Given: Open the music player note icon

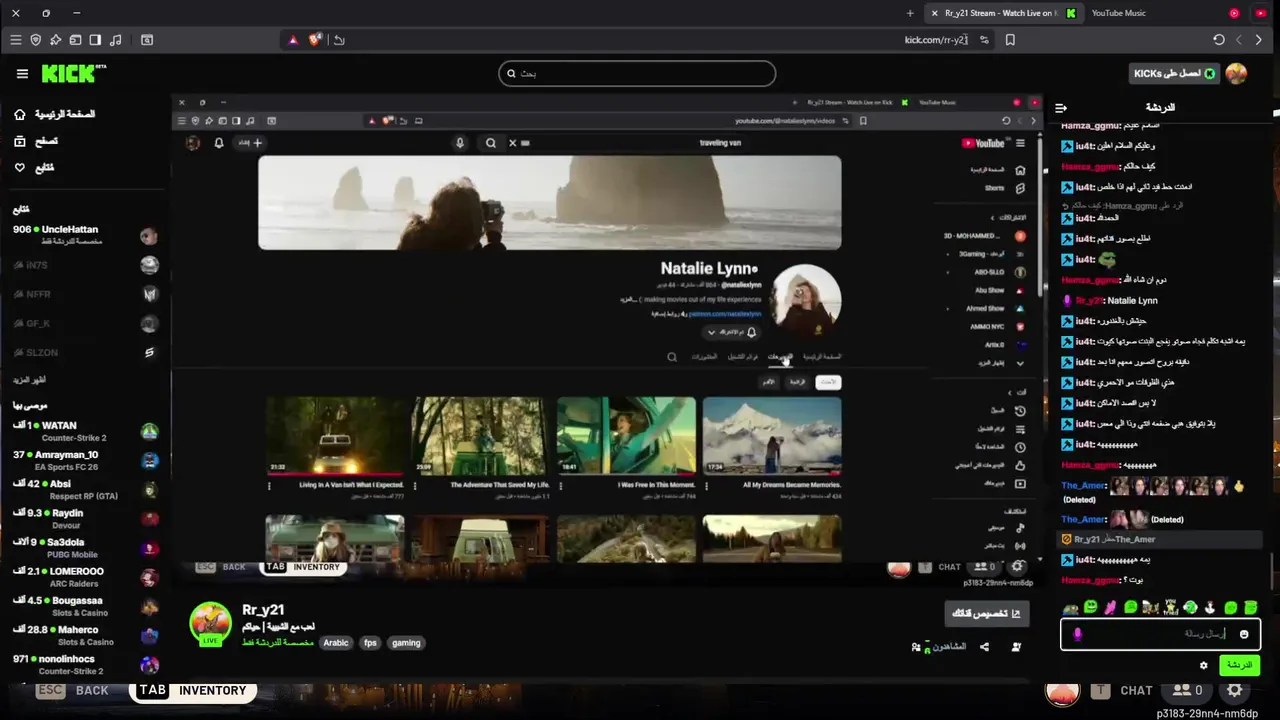Looking at the screenshot, I should pos(115,40).
